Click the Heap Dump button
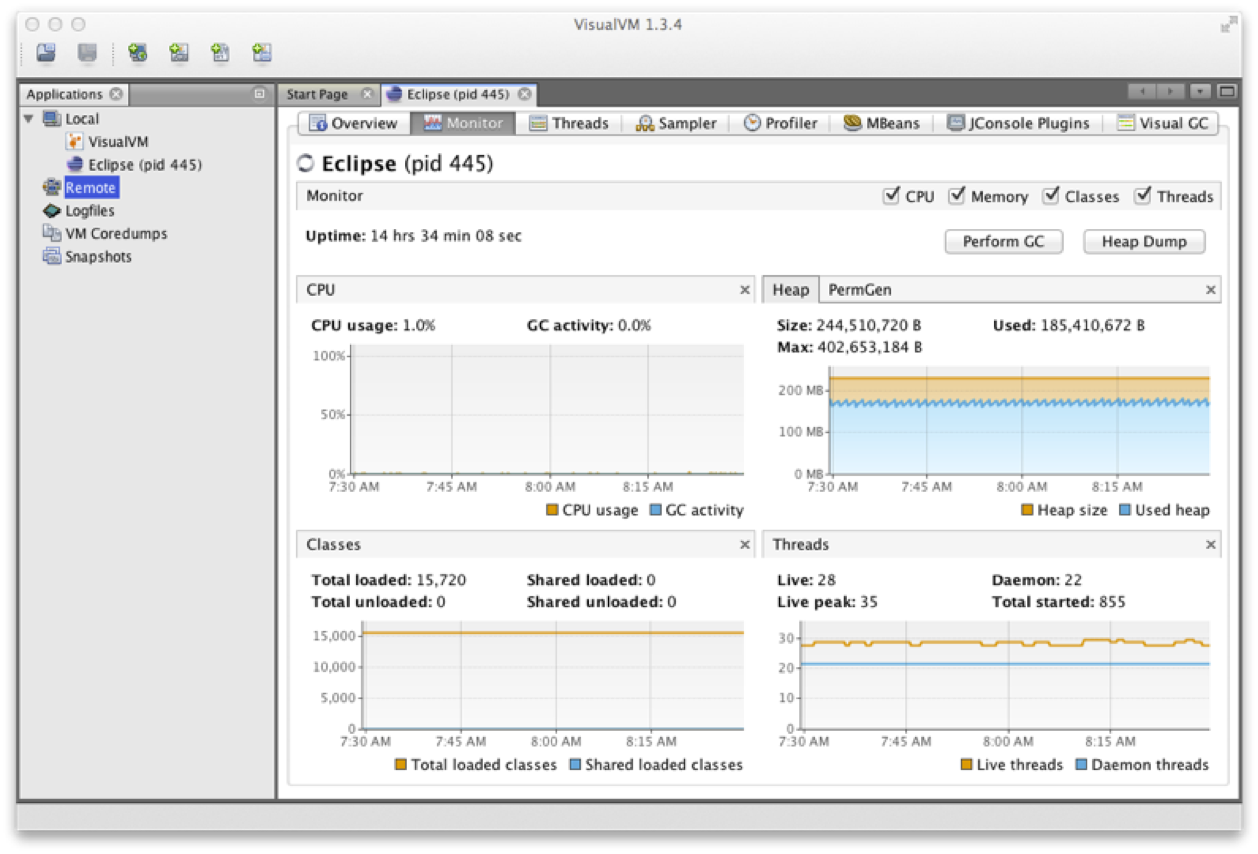Viewport: 1258px width, 854px height. coord(1143,242)
